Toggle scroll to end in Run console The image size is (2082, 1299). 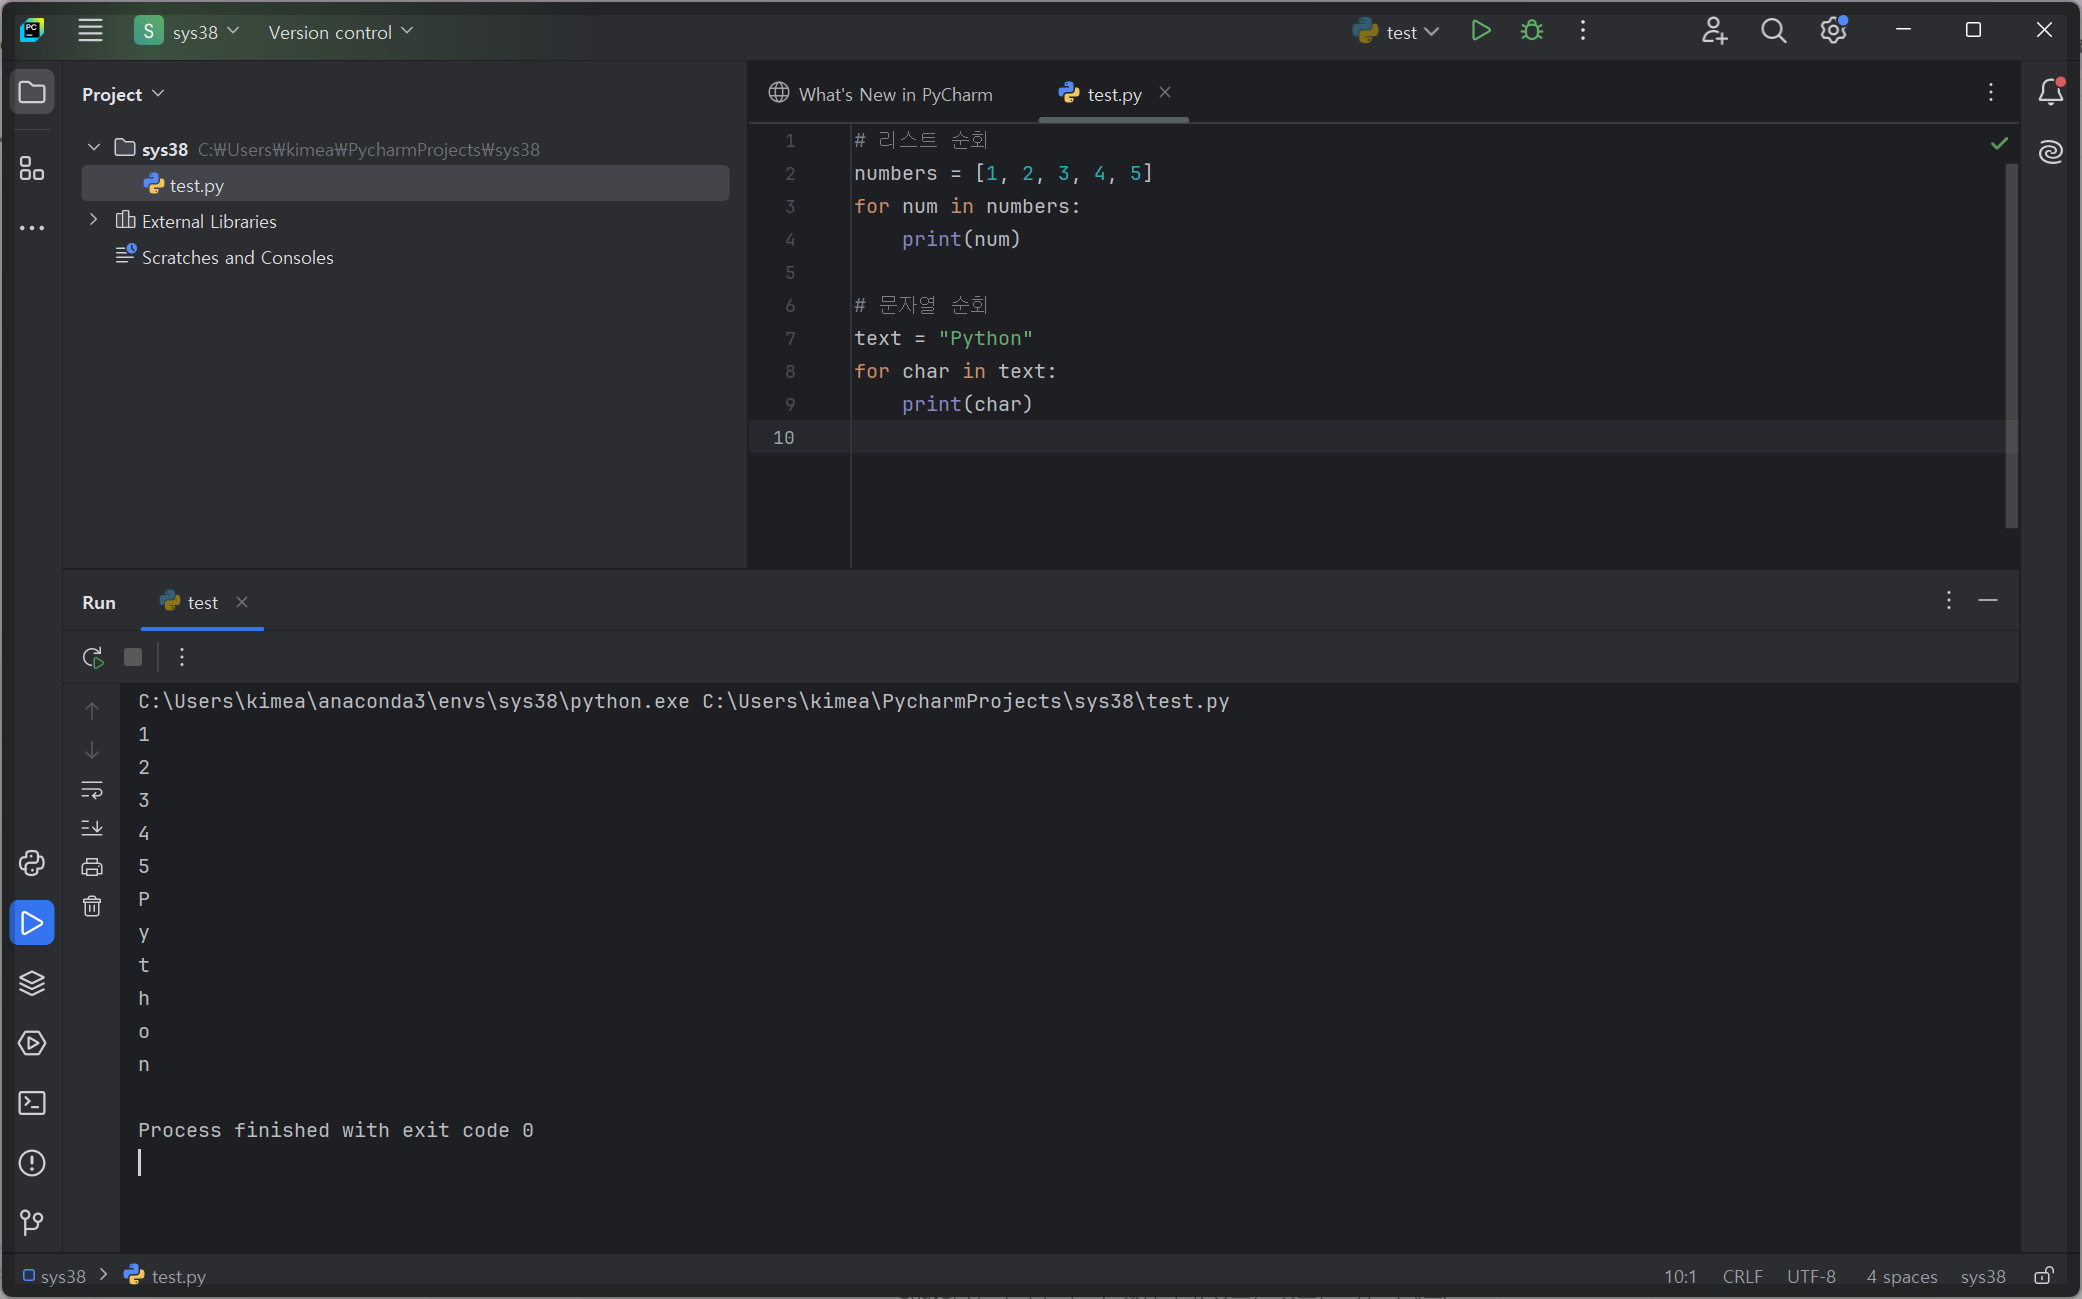coord(92,828)
